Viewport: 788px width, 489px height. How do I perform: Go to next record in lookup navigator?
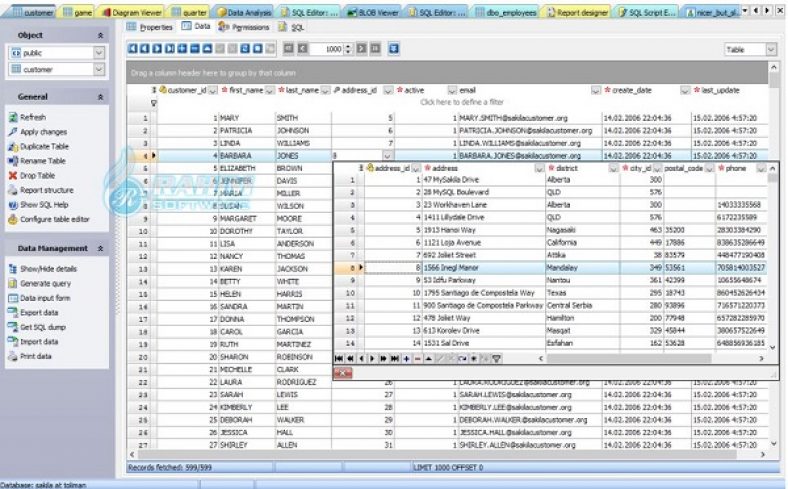372,359
